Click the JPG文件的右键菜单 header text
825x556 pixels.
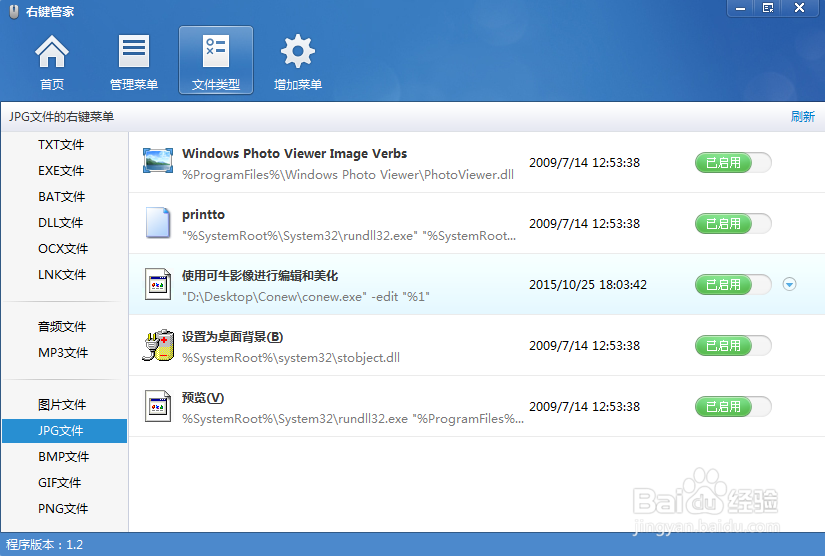pos(61,117)
